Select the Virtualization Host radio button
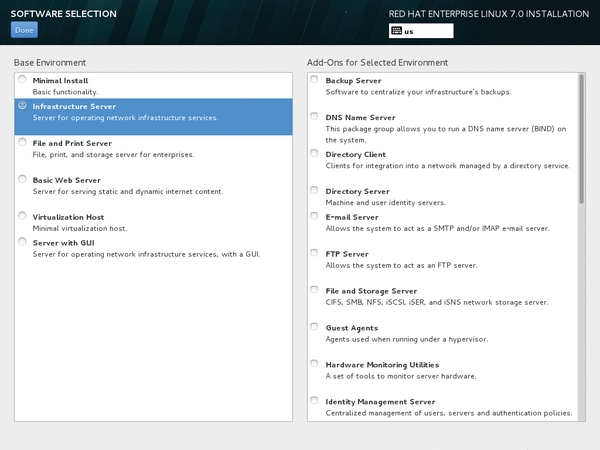This screenshot has width=600, height=450. [x=22, y=216]
